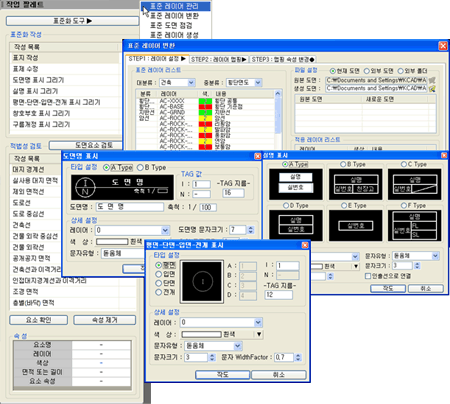The height and width of the screenshot is (404, 450).
Task: Open 색상 dropdown arrow in 평면-단면 dialog
Action: coord(259,334)
